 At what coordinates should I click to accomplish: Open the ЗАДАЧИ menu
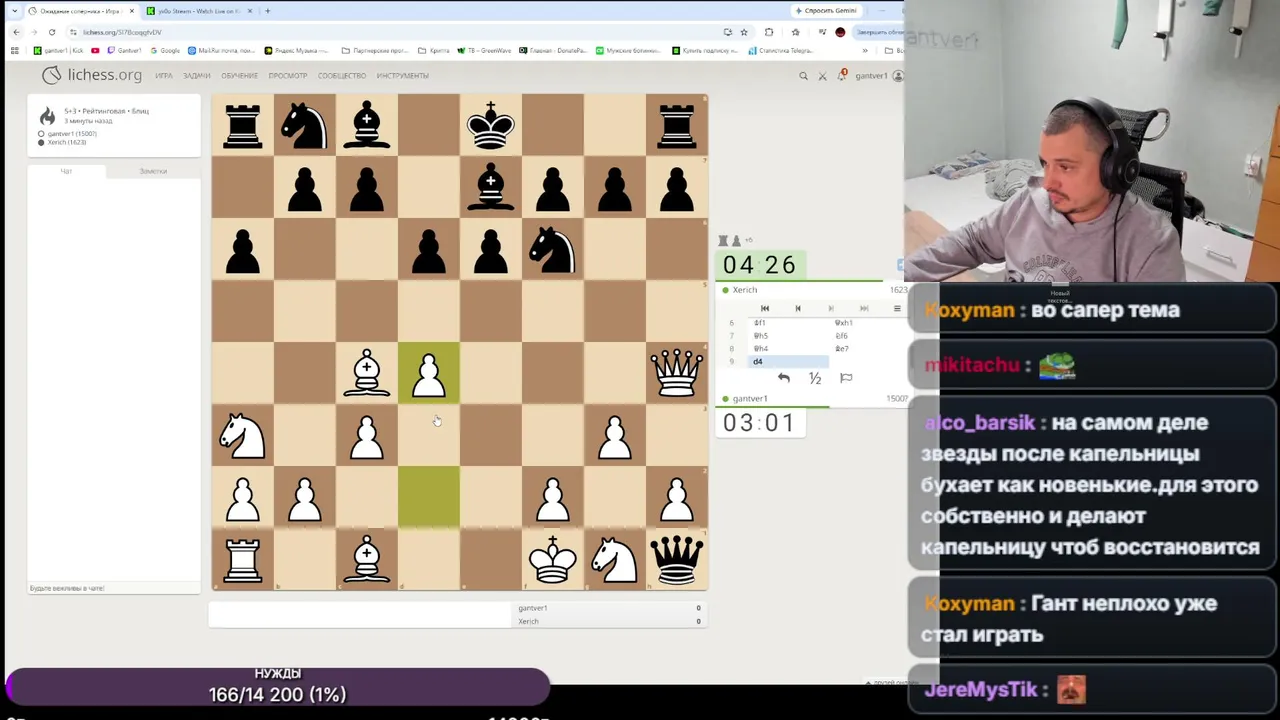197,76
